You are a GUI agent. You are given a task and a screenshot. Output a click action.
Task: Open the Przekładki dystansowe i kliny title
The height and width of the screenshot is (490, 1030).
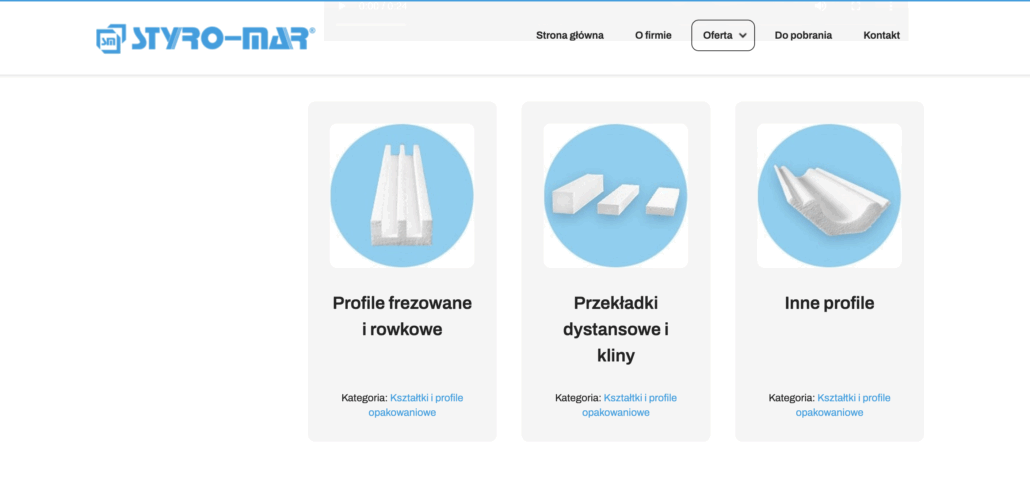pos(616,329)
